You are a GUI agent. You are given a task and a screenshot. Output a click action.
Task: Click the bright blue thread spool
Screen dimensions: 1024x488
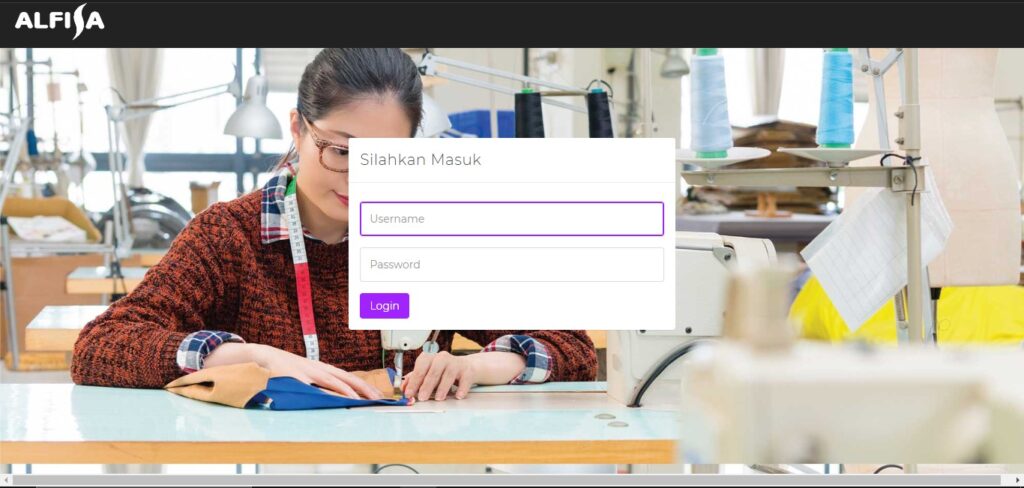pos(837,98)
